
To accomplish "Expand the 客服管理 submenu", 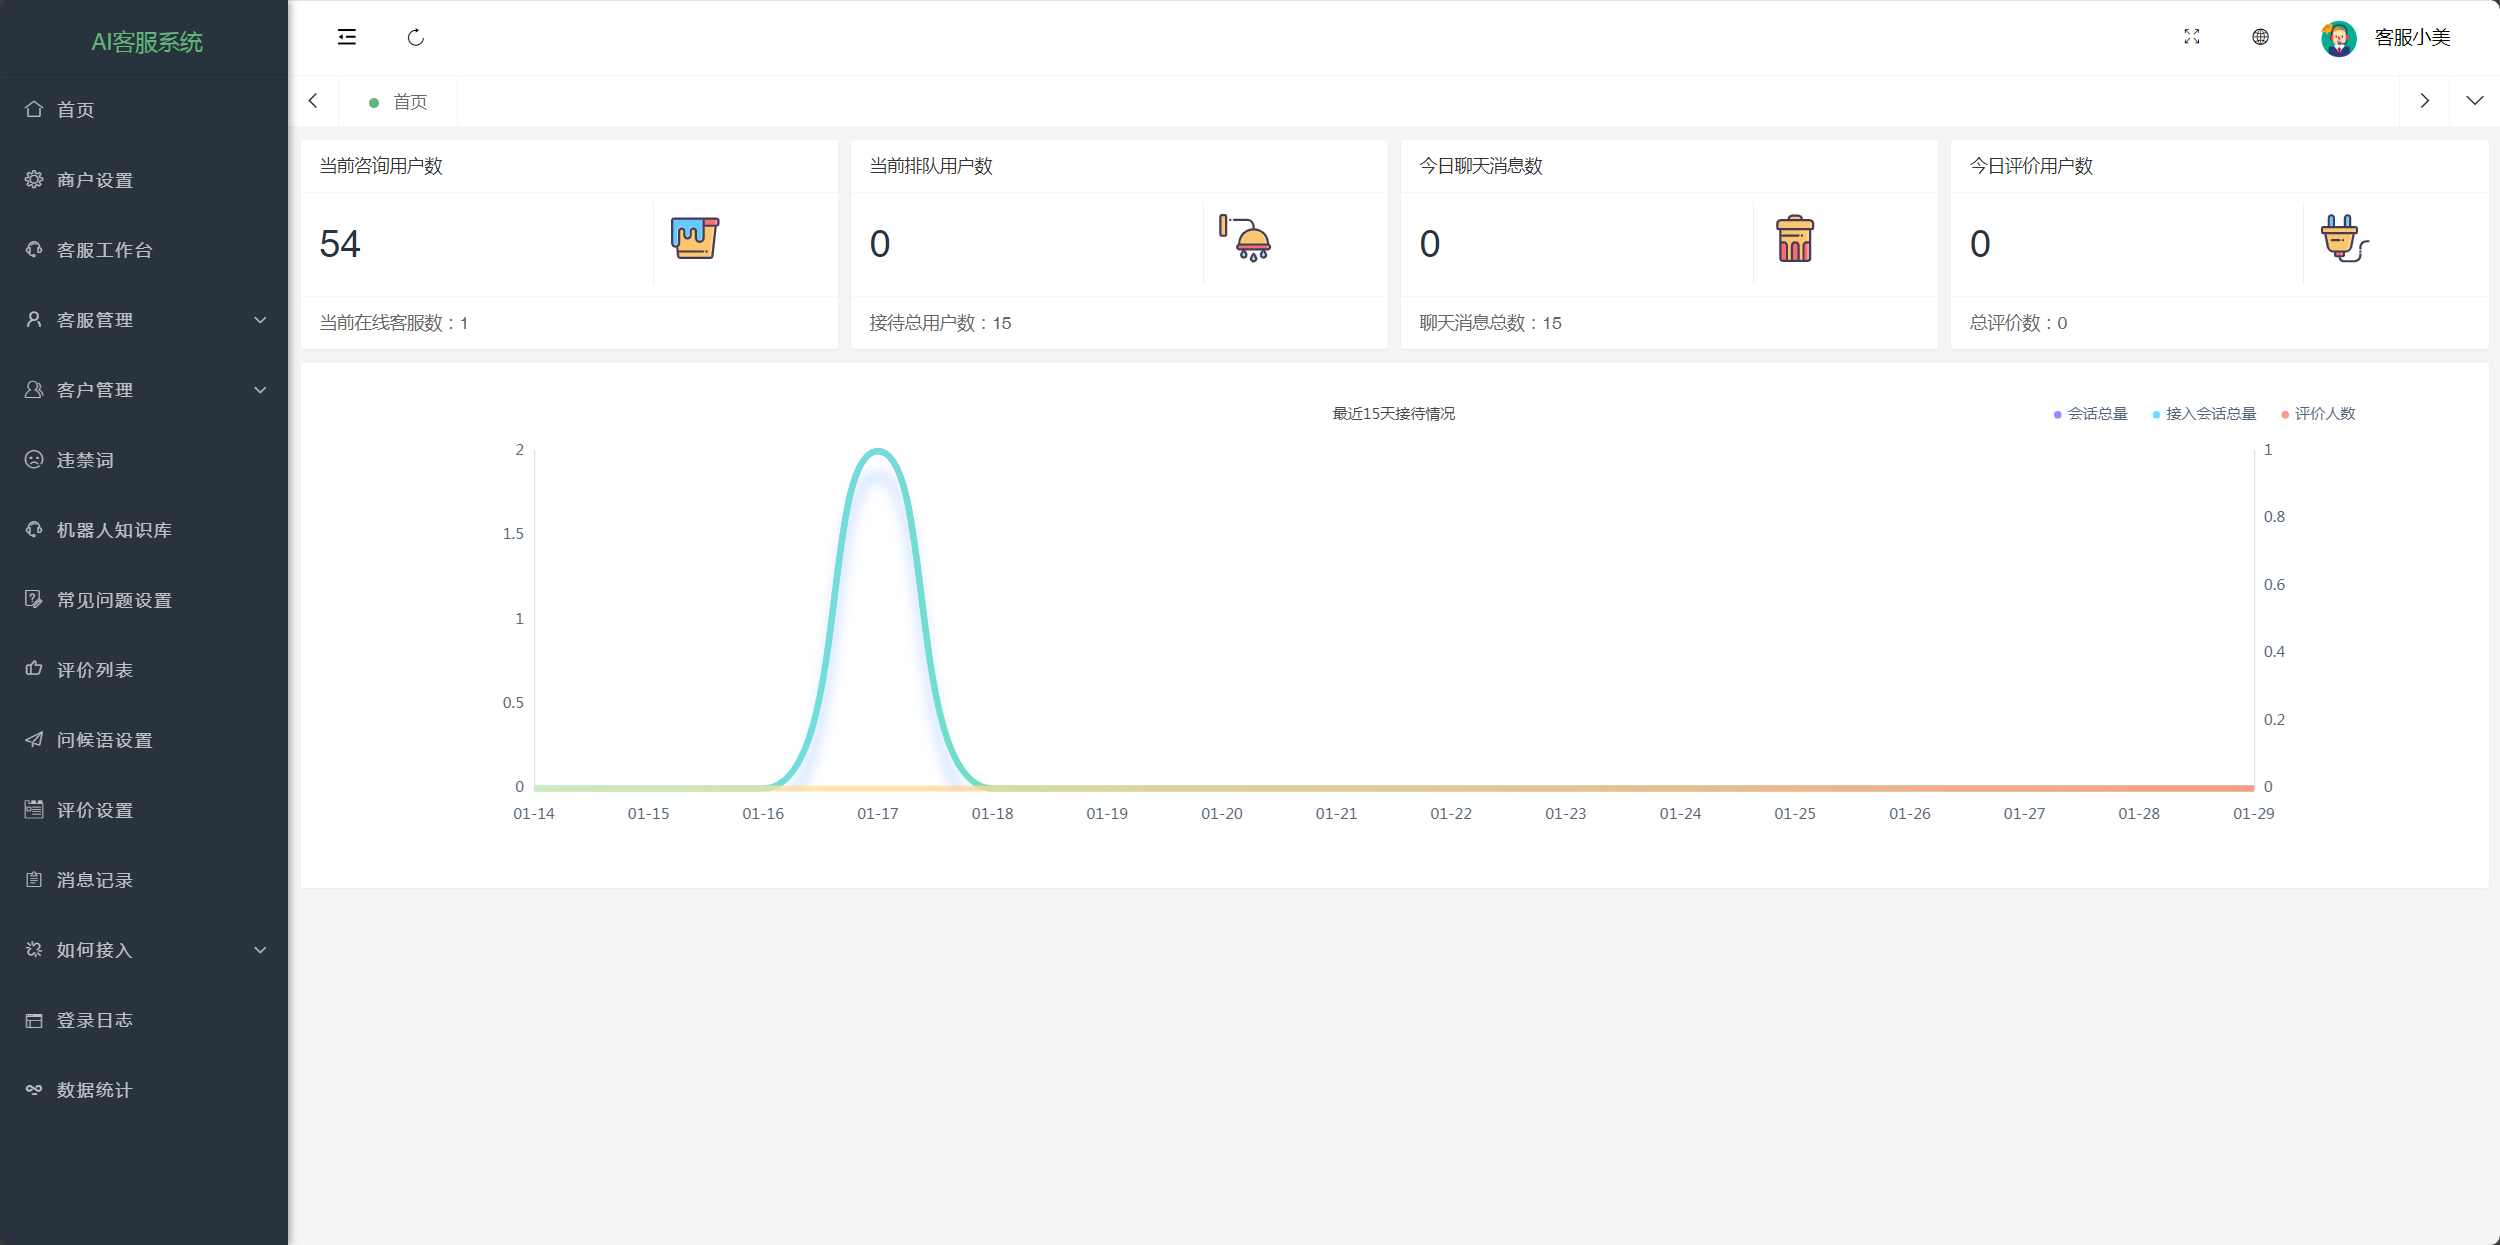I will pos(144,320).
